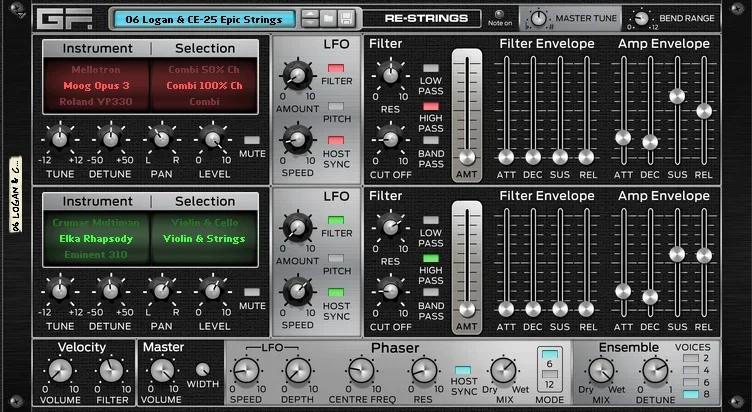Mute the top layer instrument
Screen dimensions: 752x412
(x=252, y=140)
